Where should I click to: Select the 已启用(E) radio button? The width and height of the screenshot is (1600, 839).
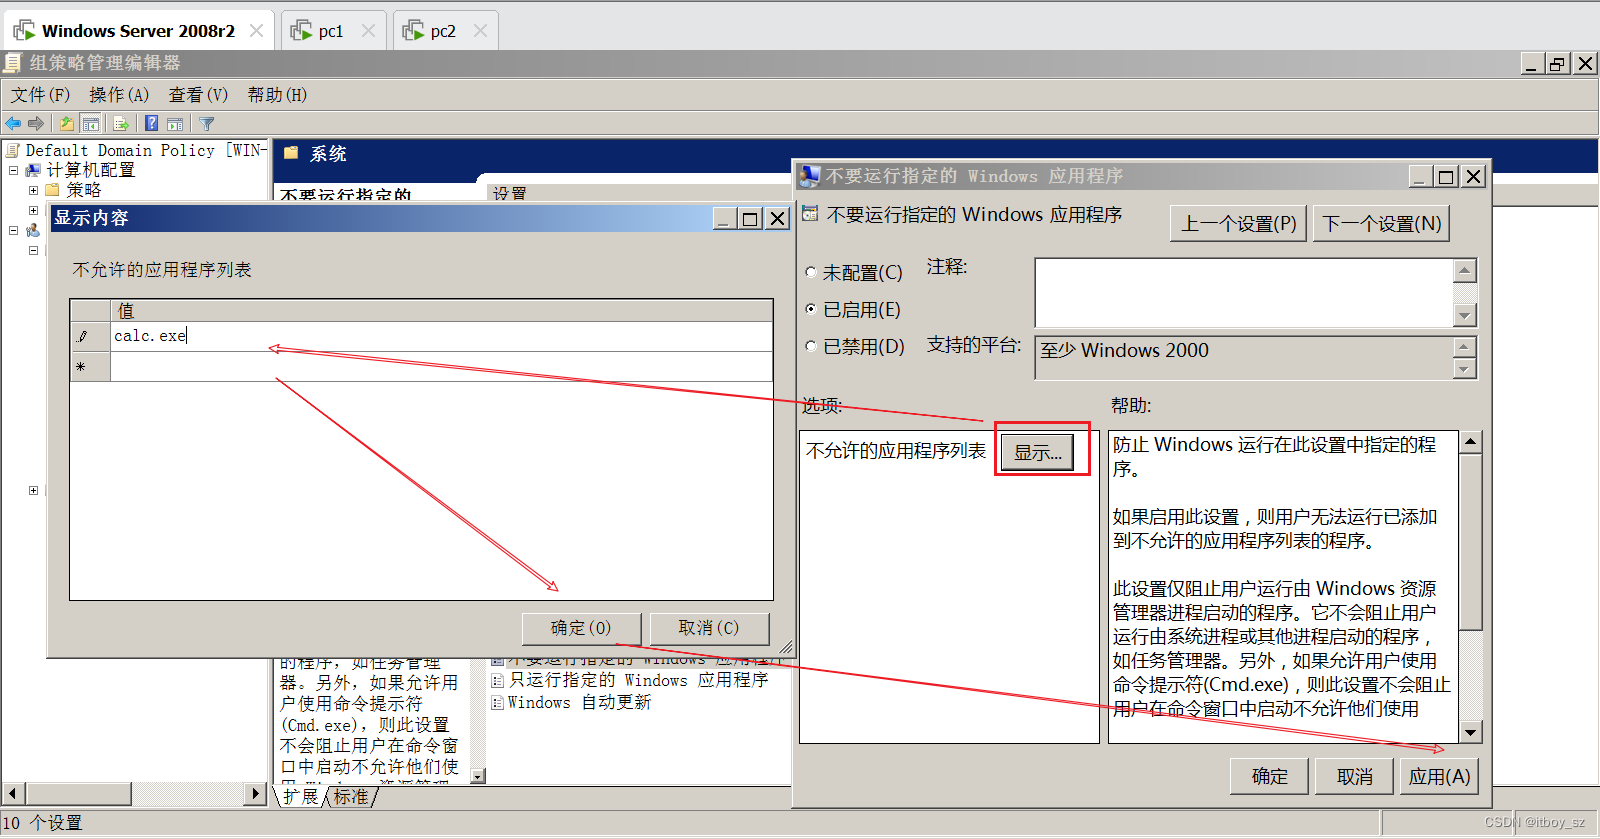coord(811,309)
